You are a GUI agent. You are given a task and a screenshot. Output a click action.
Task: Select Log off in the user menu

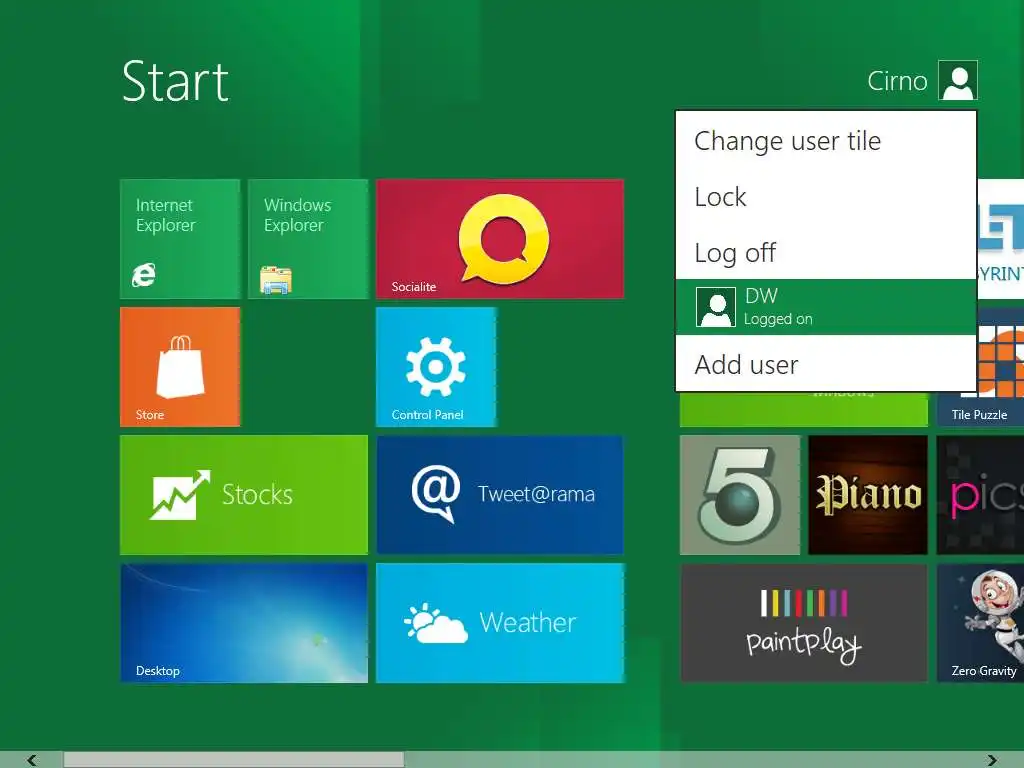[x=826, y=252]
